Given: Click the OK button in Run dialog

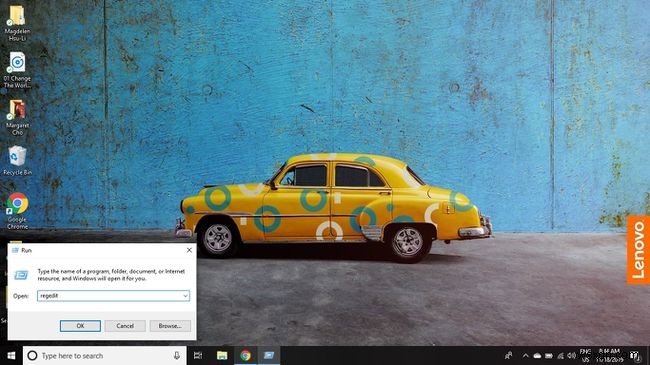Looking at the screenshot, I should [x=80, y=326].
